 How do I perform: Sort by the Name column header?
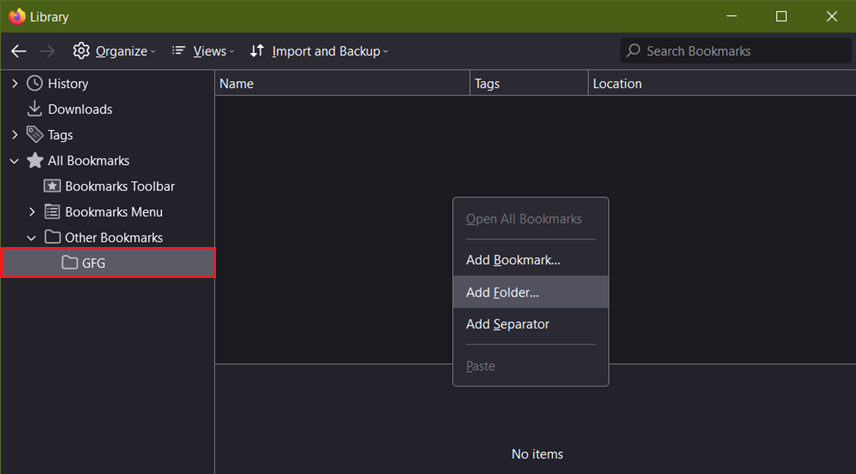tap(342, 84)
